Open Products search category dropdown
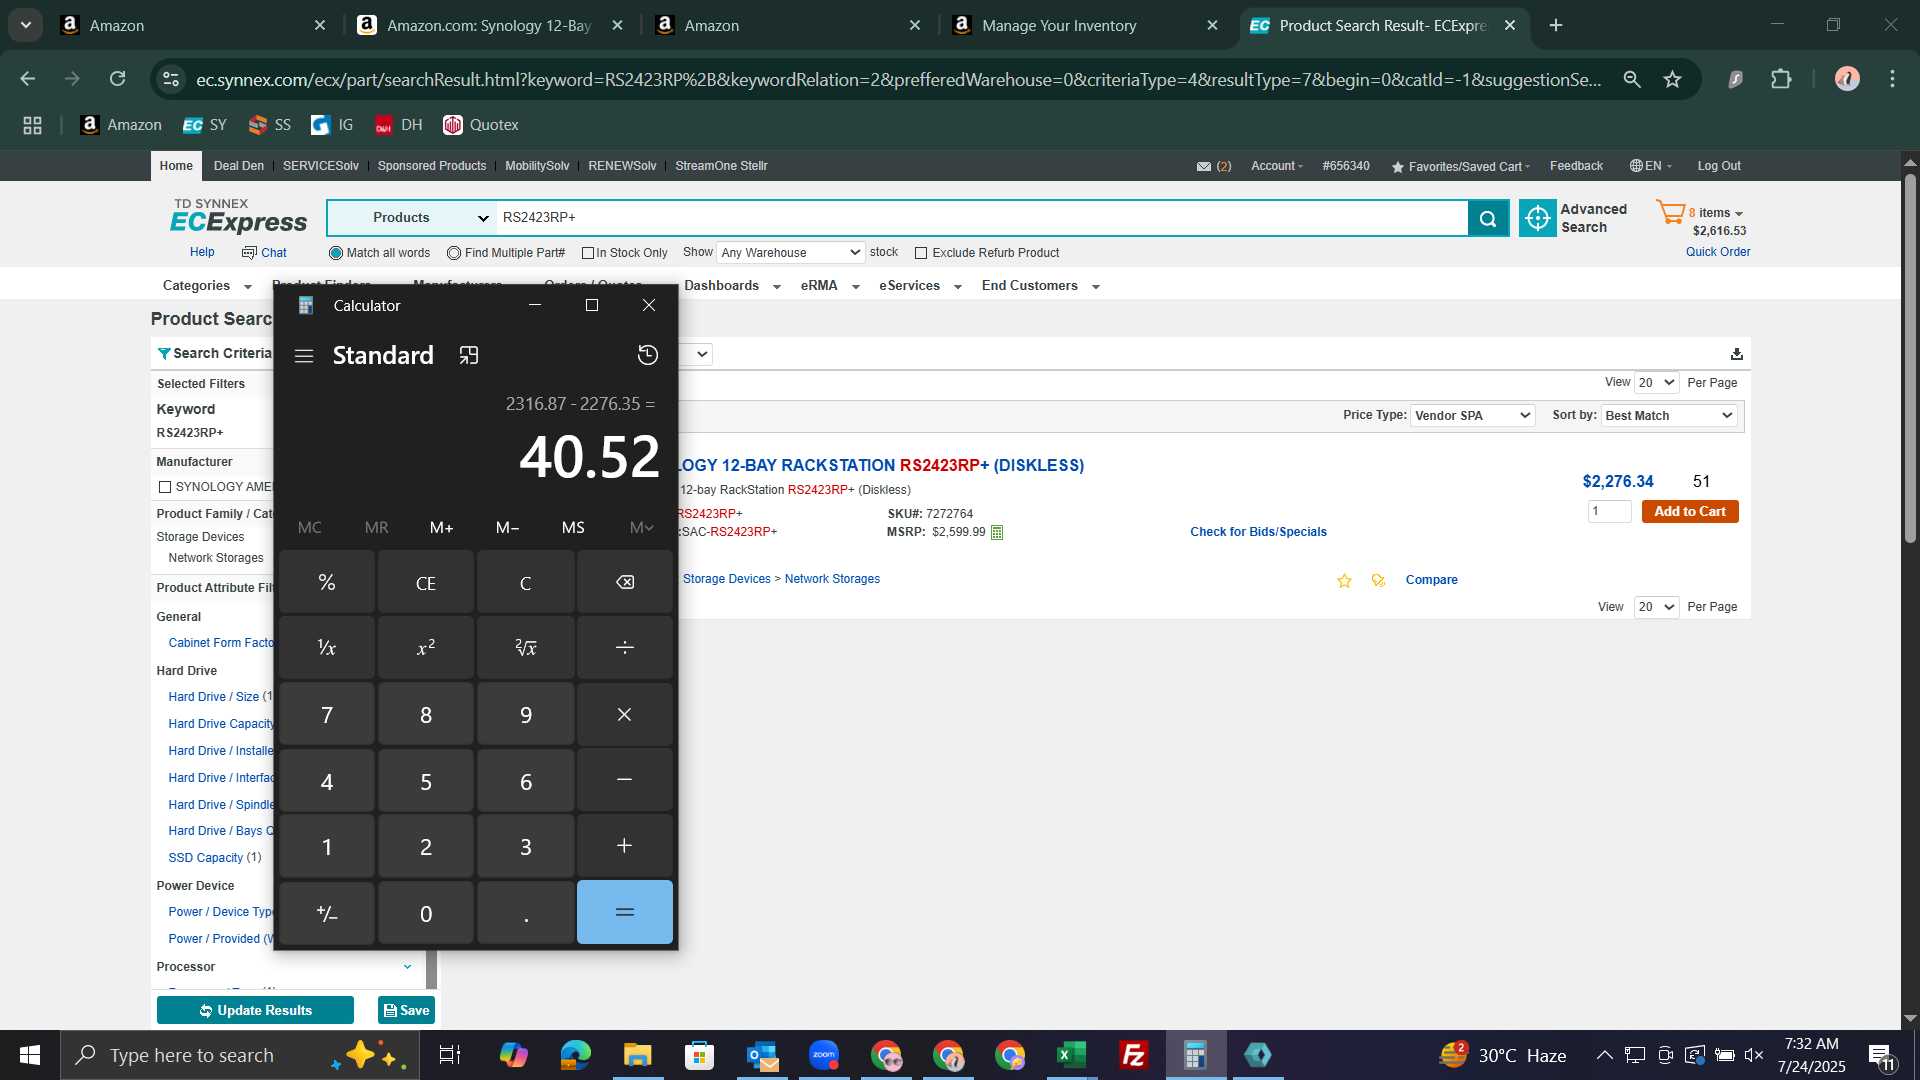The image size is (1920, 1080). click(x=412, y=218)
